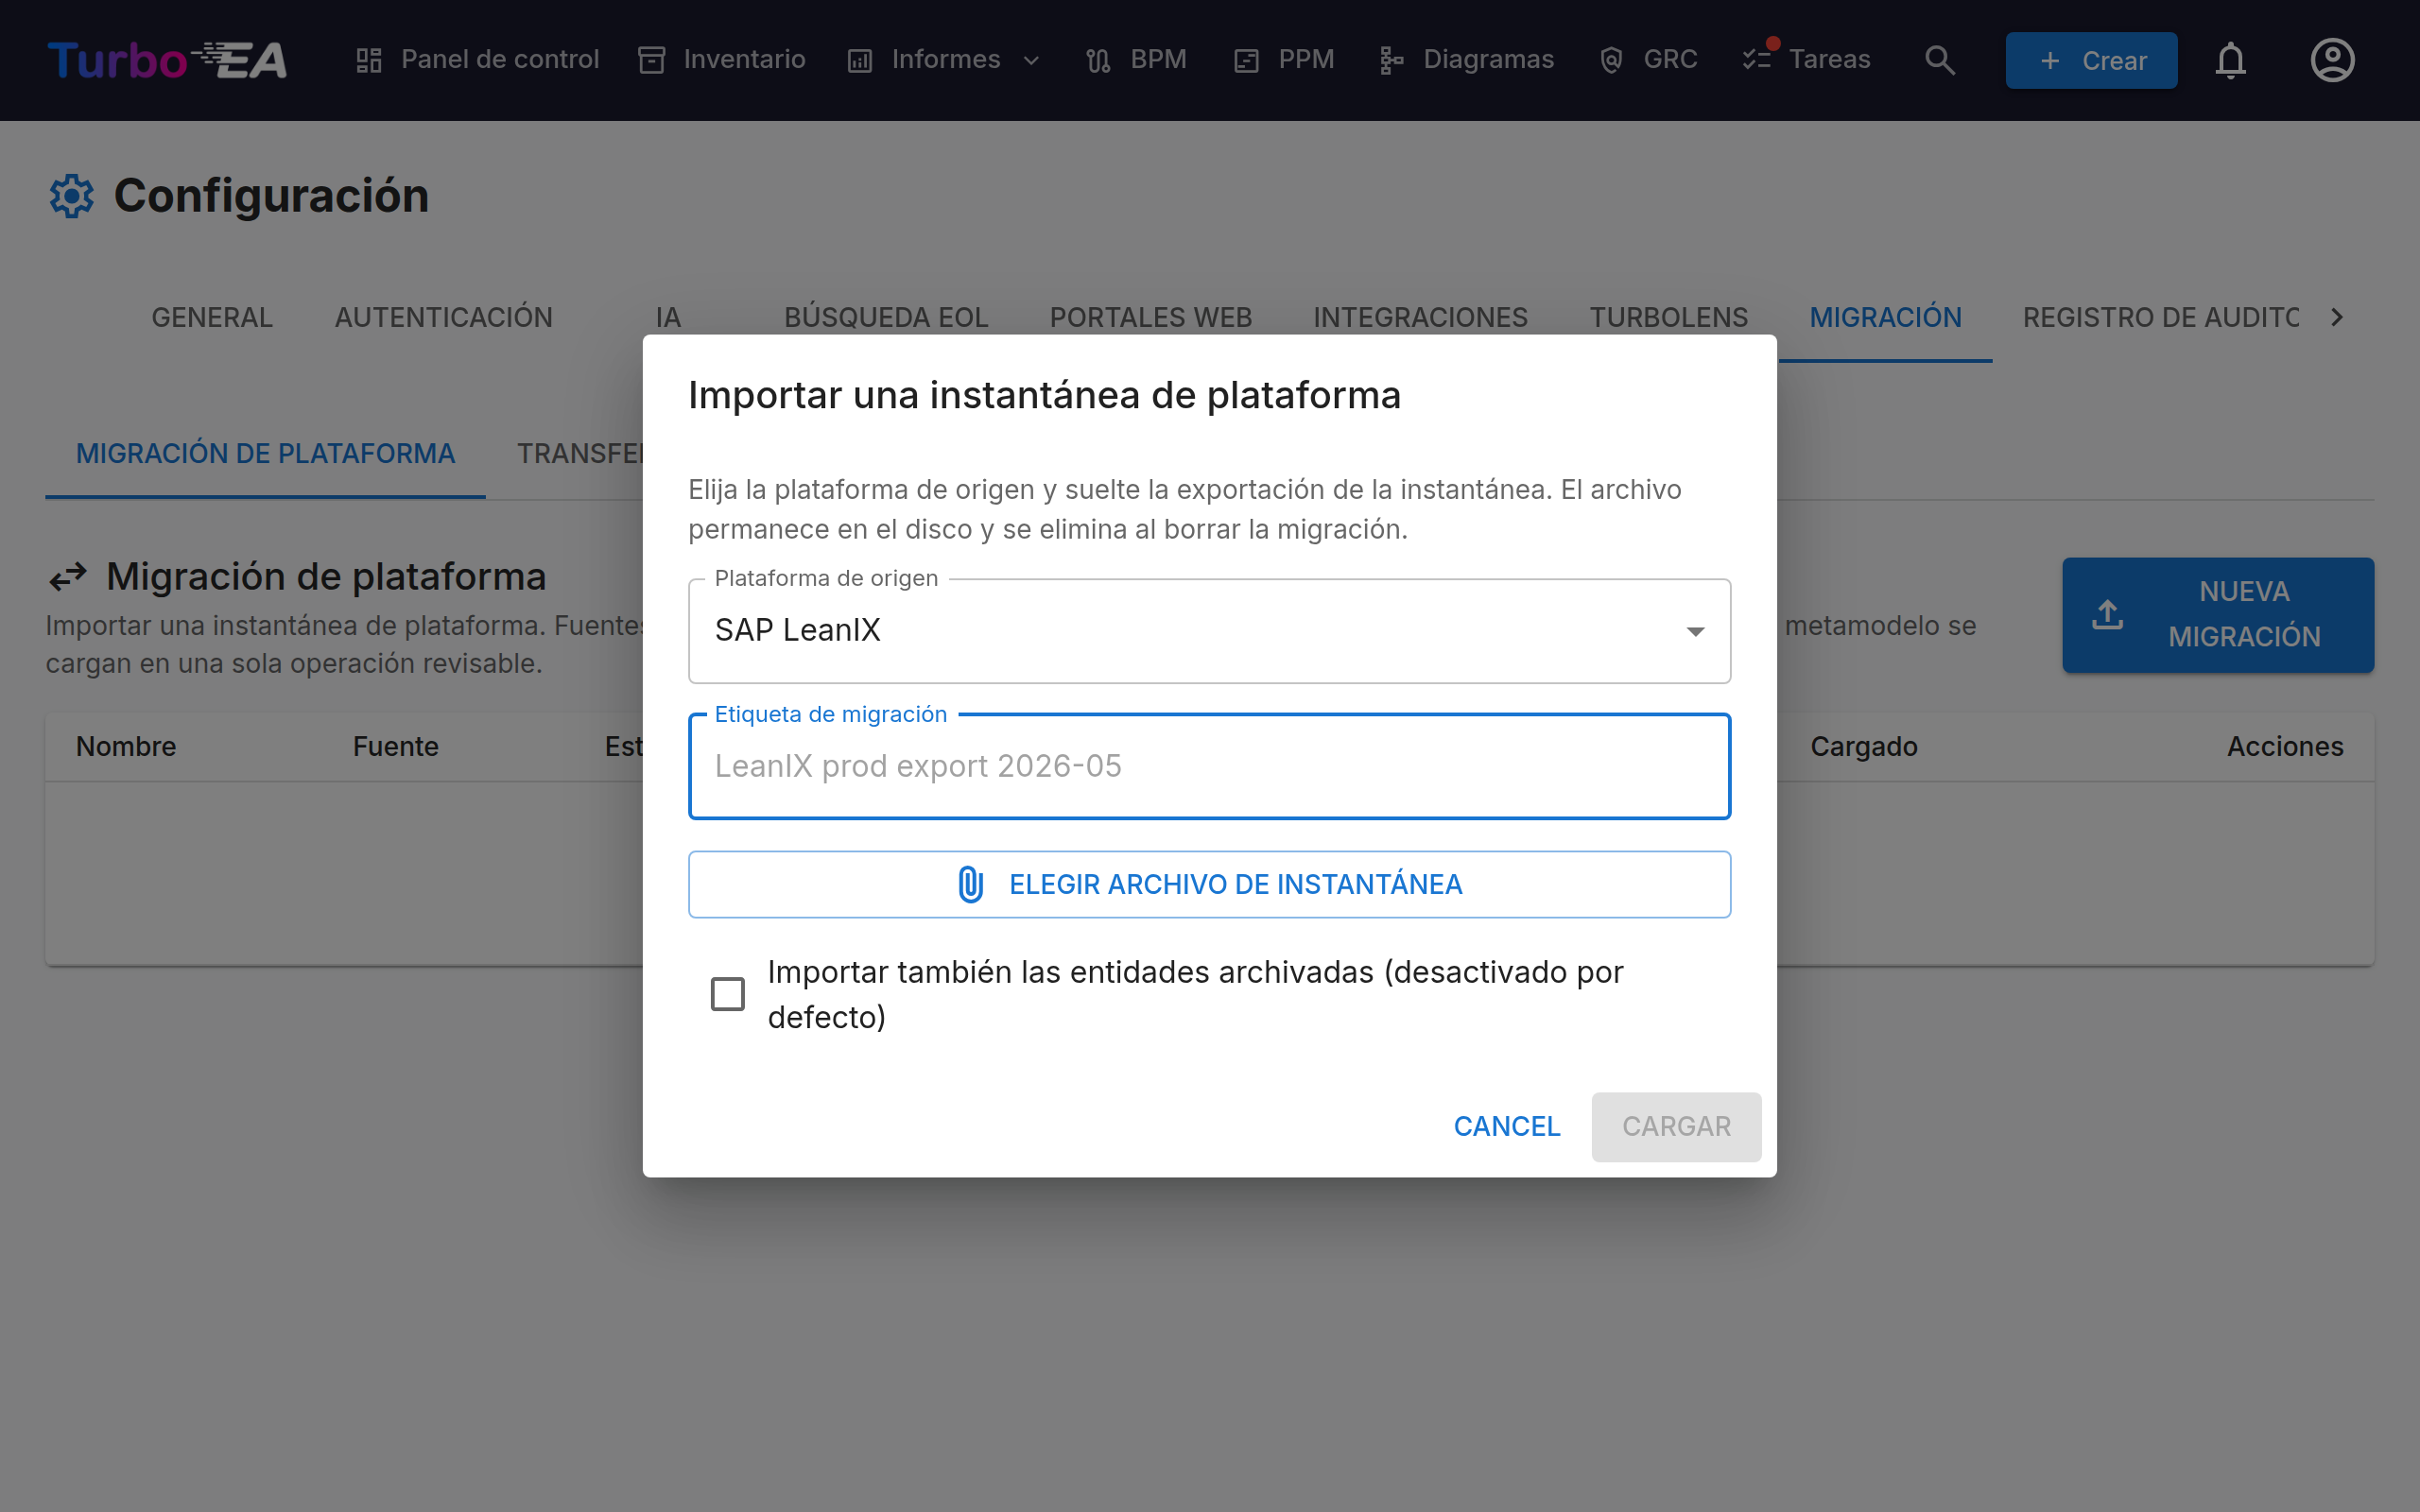The image size is (2420, 1512).
Task: Click CANCEL in the dialog
Action: [1506, 1127]
